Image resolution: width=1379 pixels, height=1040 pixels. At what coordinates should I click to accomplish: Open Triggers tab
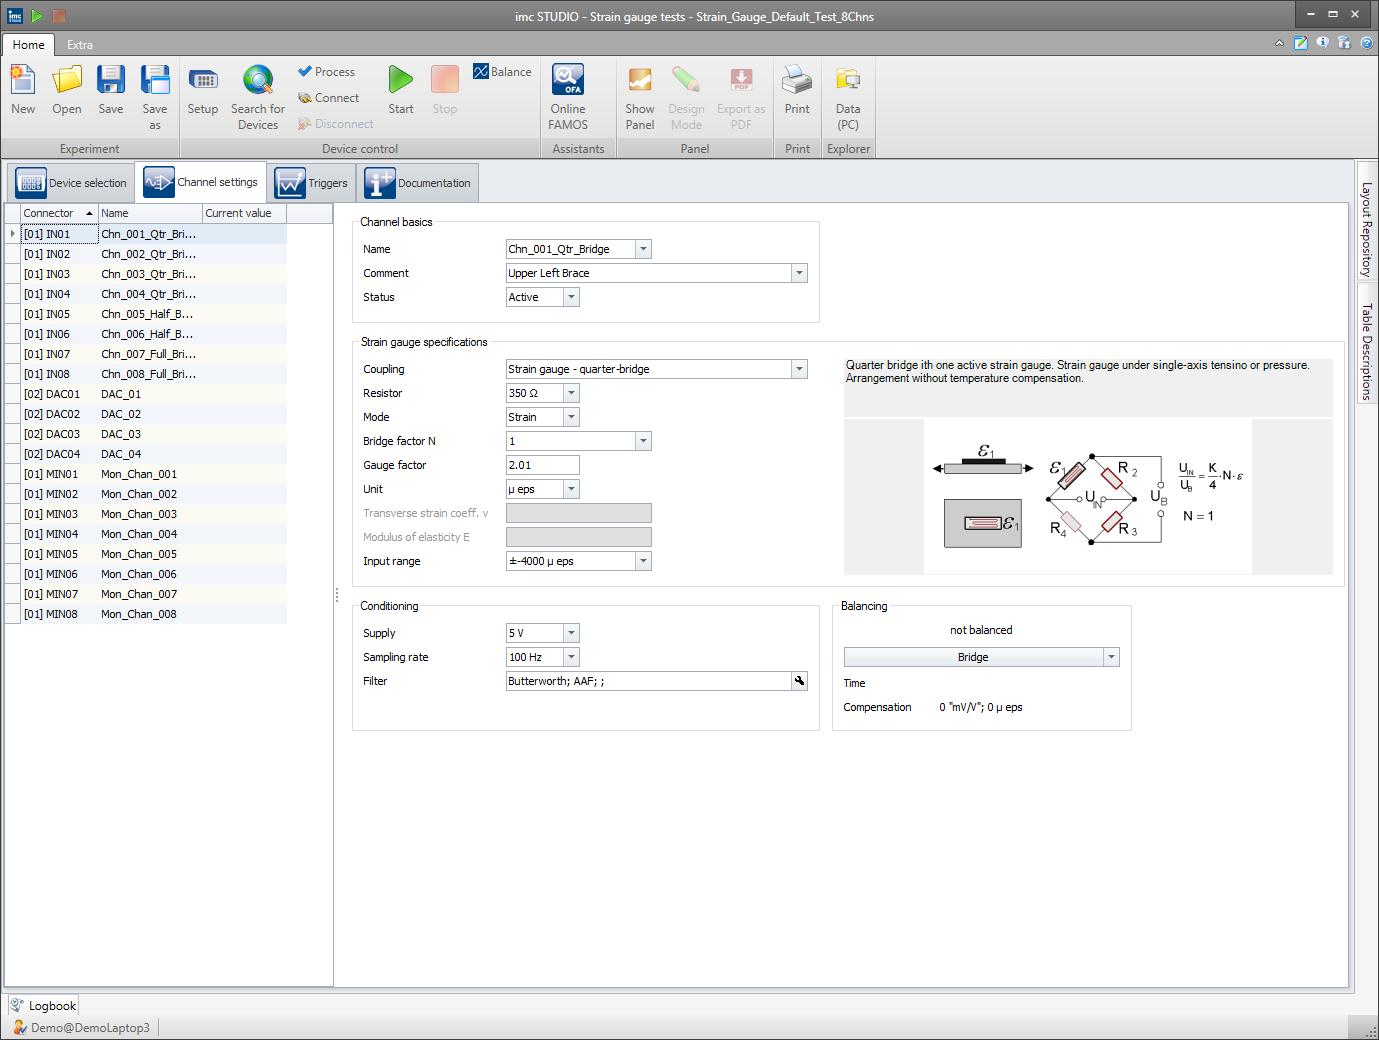pyautogui.click(x=311, y=183)
